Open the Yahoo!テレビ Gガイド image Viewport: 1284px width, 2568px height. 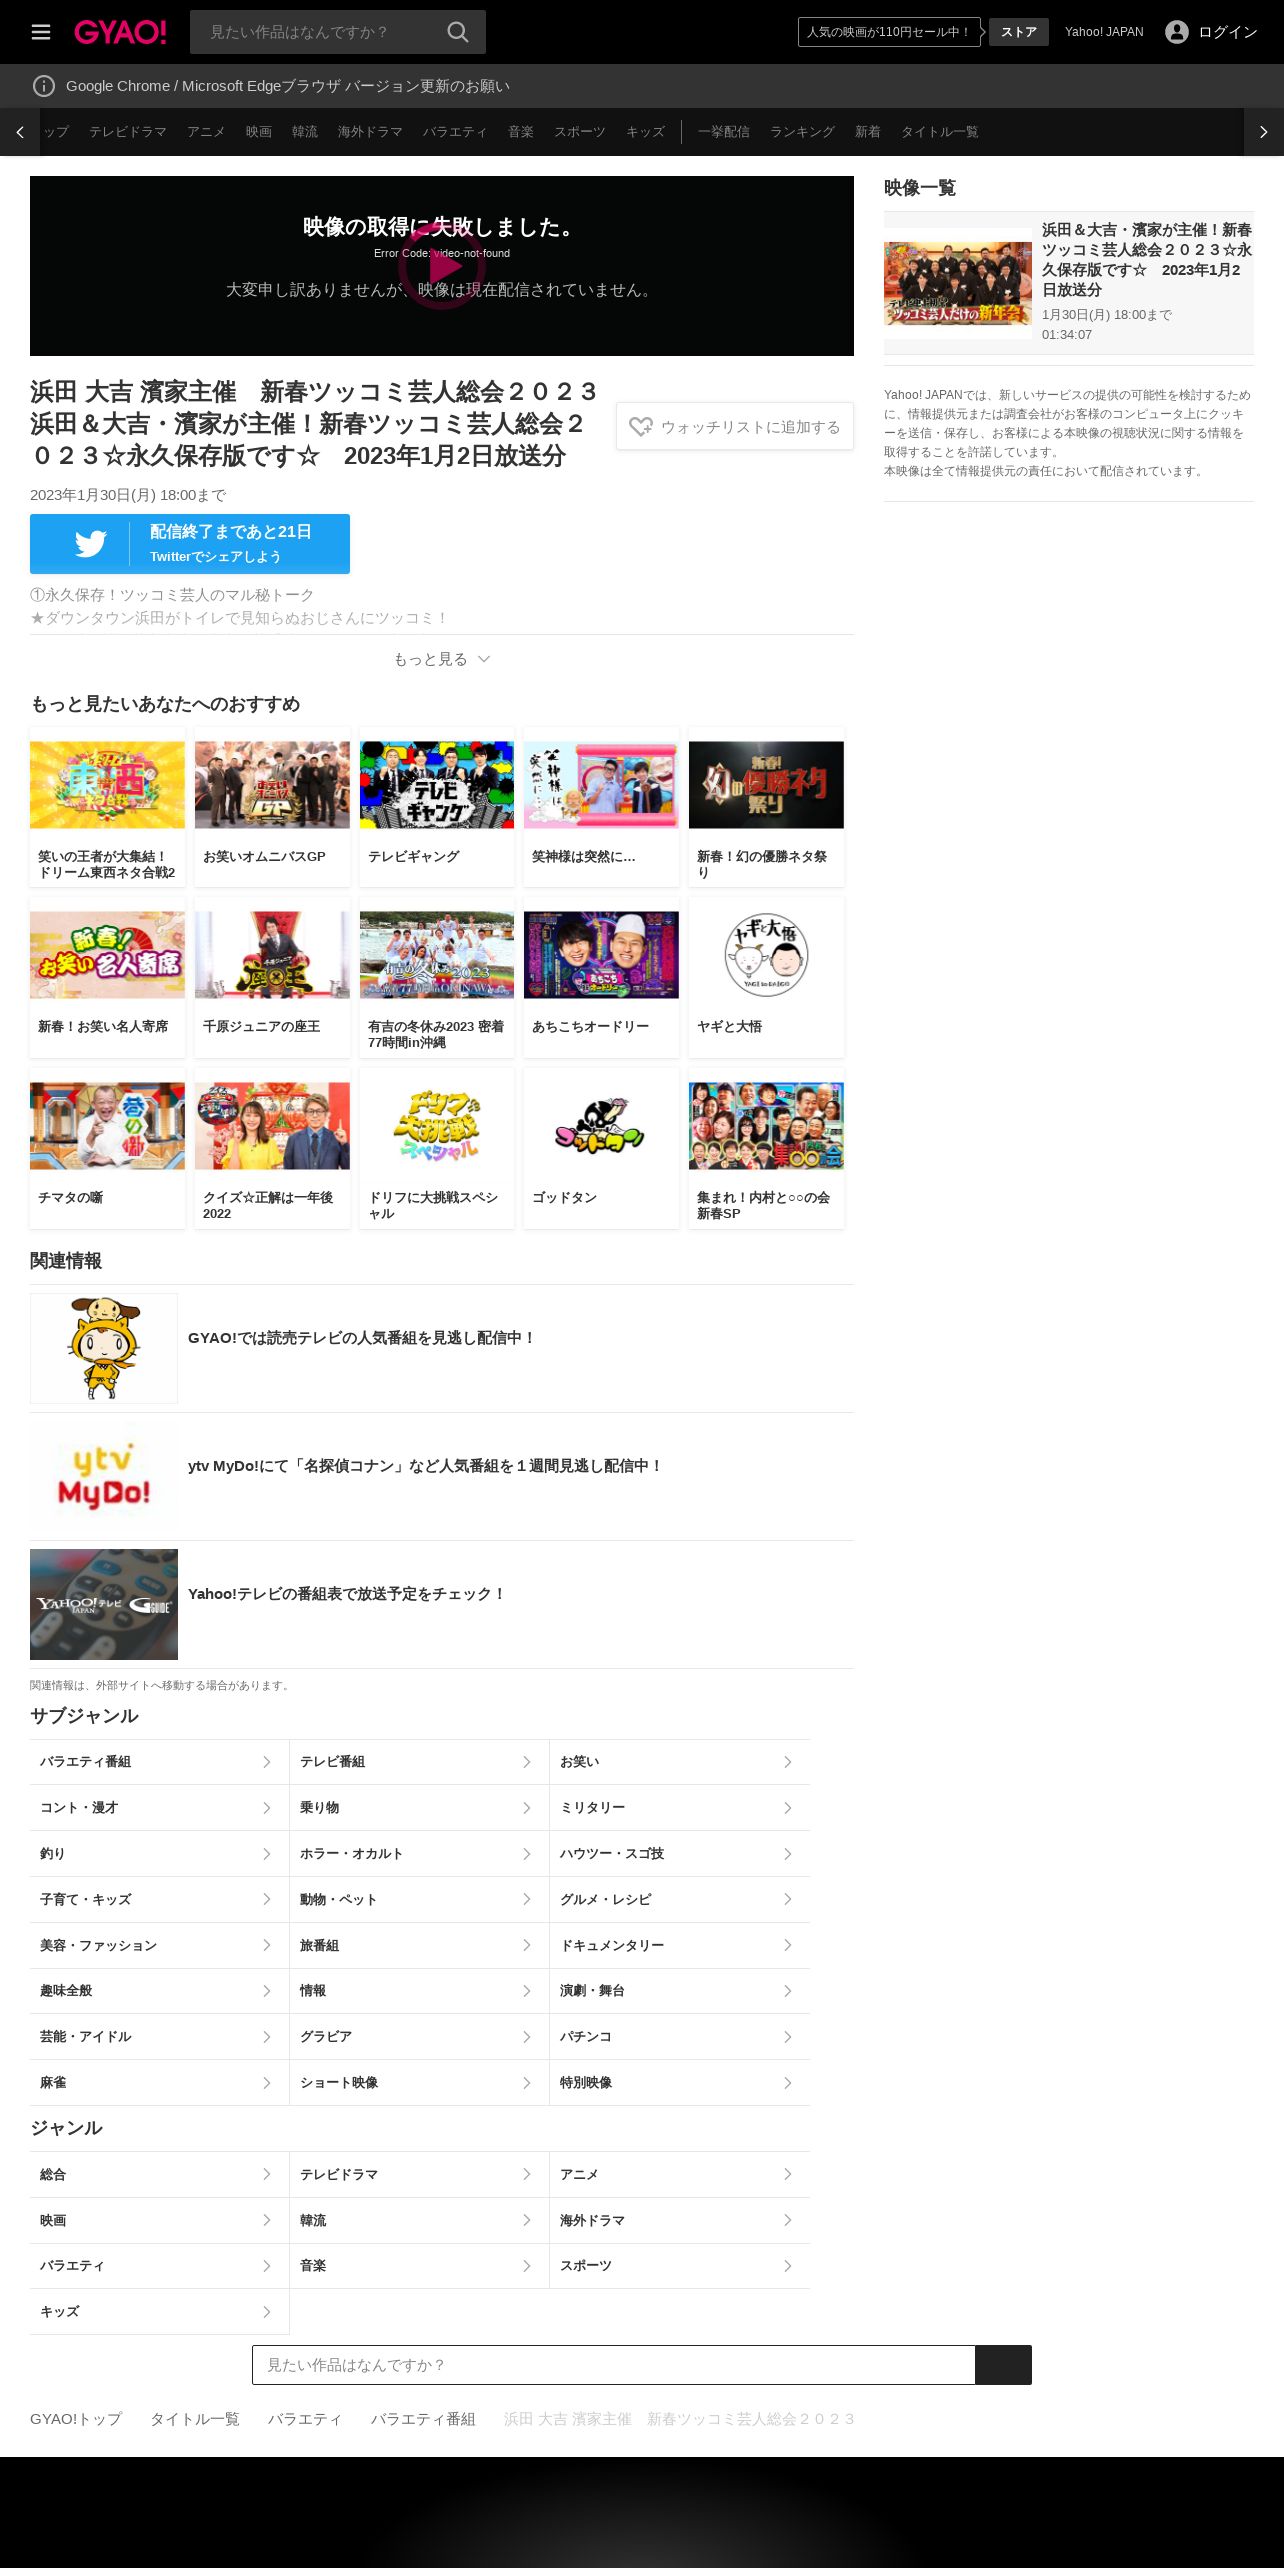click(104, 1605)
